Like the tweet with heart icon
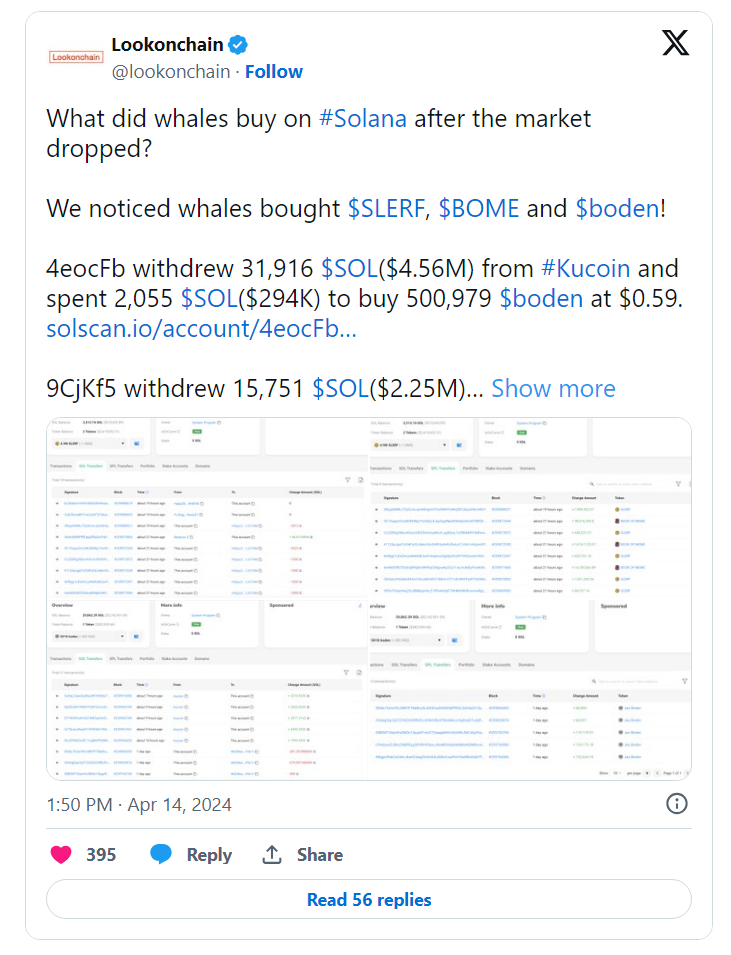The width and height of the screenshot is (731, 955). [61, 855]
